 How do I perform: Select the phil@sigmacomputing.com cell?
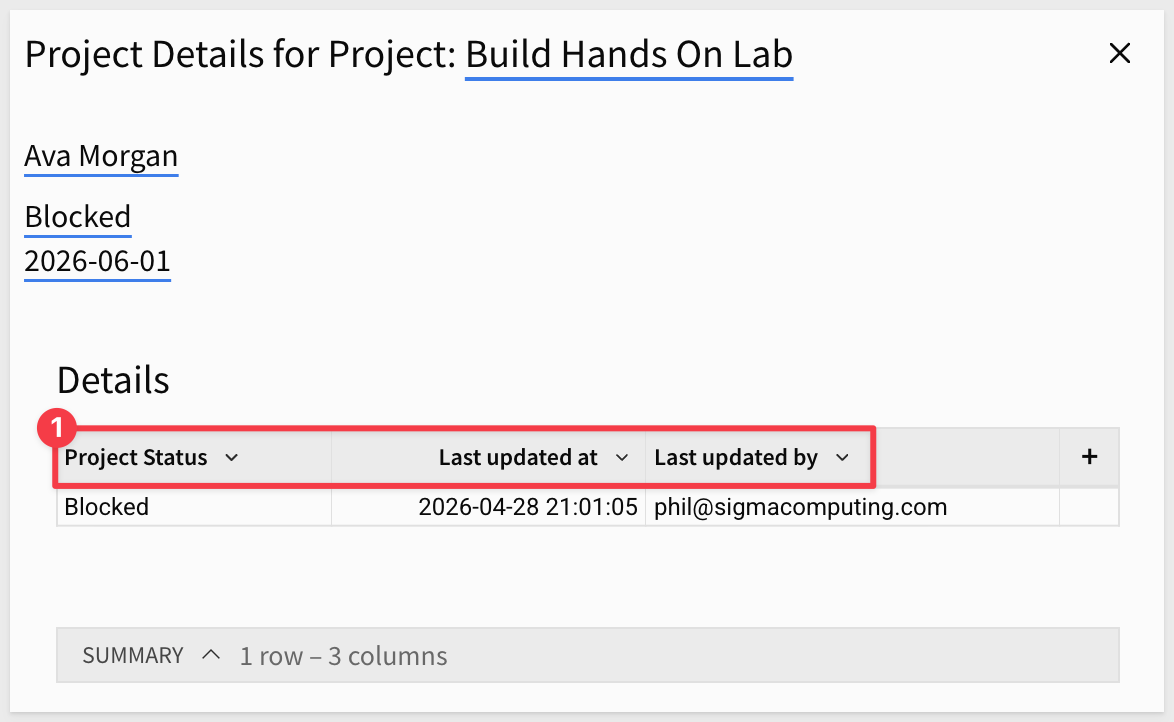[x=852, y=507]
